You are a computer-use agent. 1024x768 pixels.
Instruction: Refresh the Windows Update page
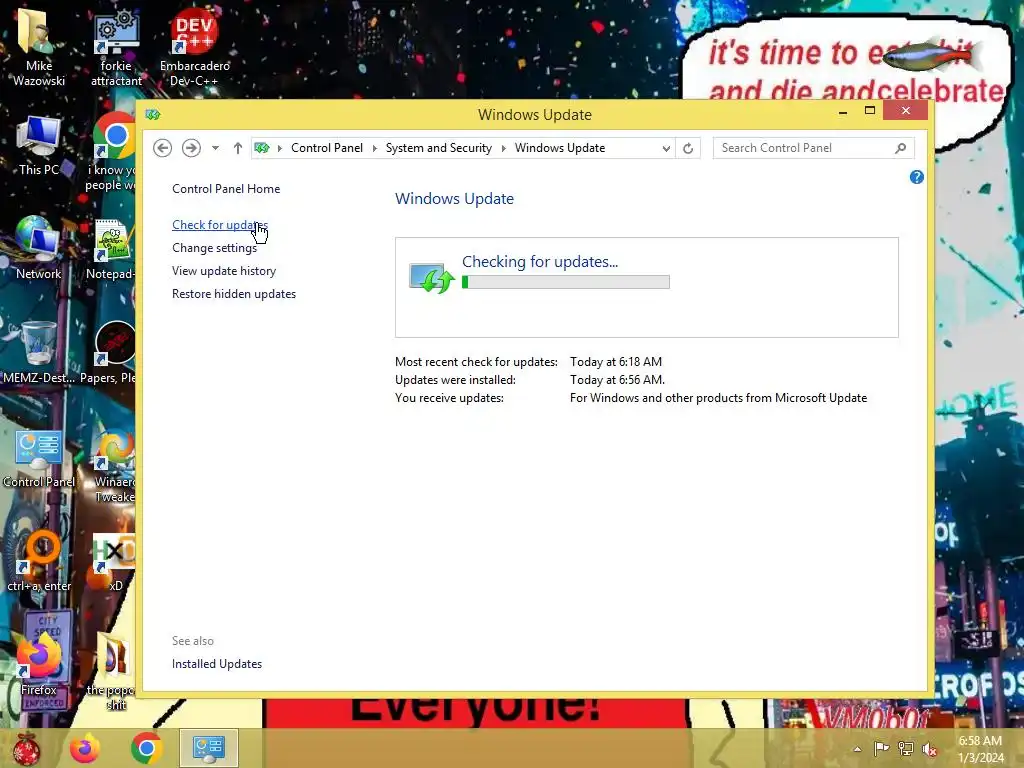pyautogui.click(x=688, y=148)
